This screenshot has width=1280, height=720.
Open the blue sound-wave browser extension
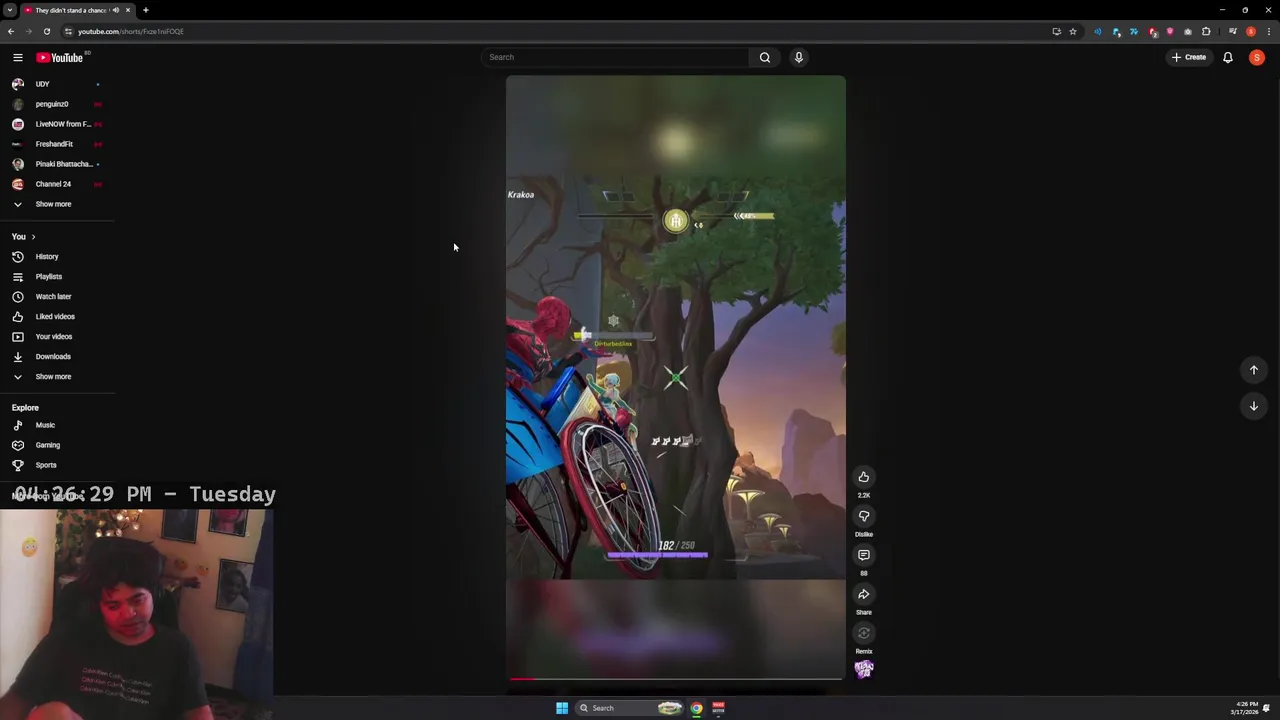click(1098, 32)
